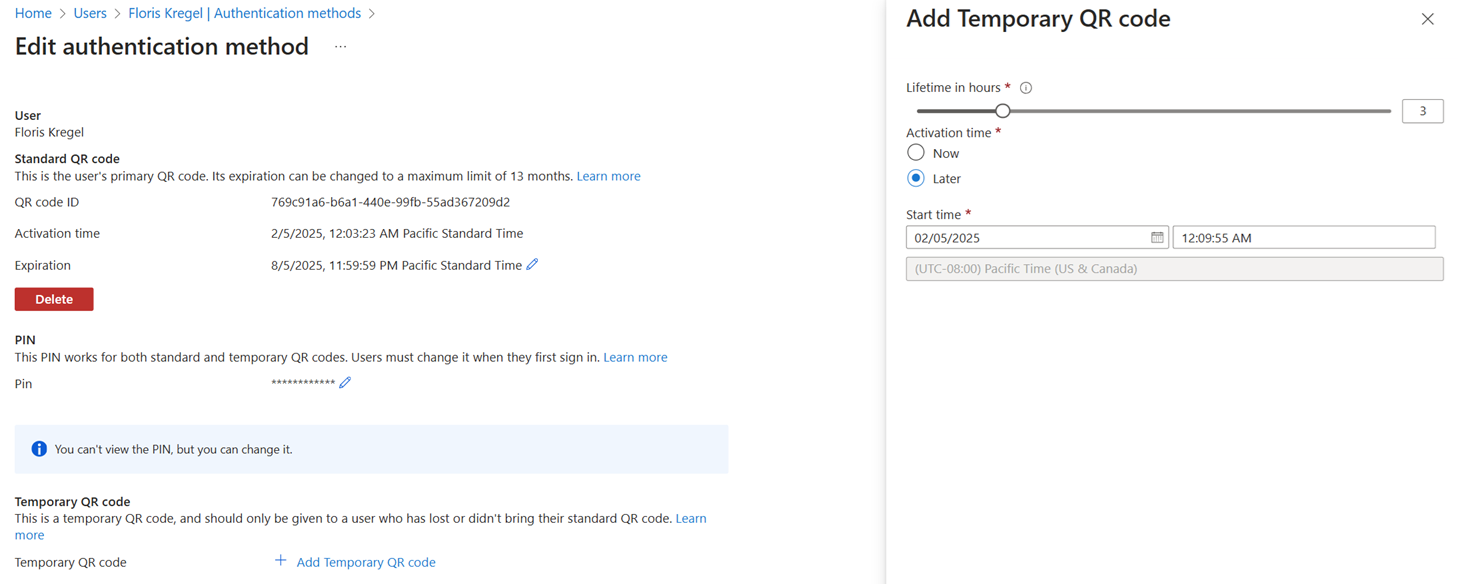
Task: Adjust the Lifetime in hours slider
Action: click(x=1003, y=110)
